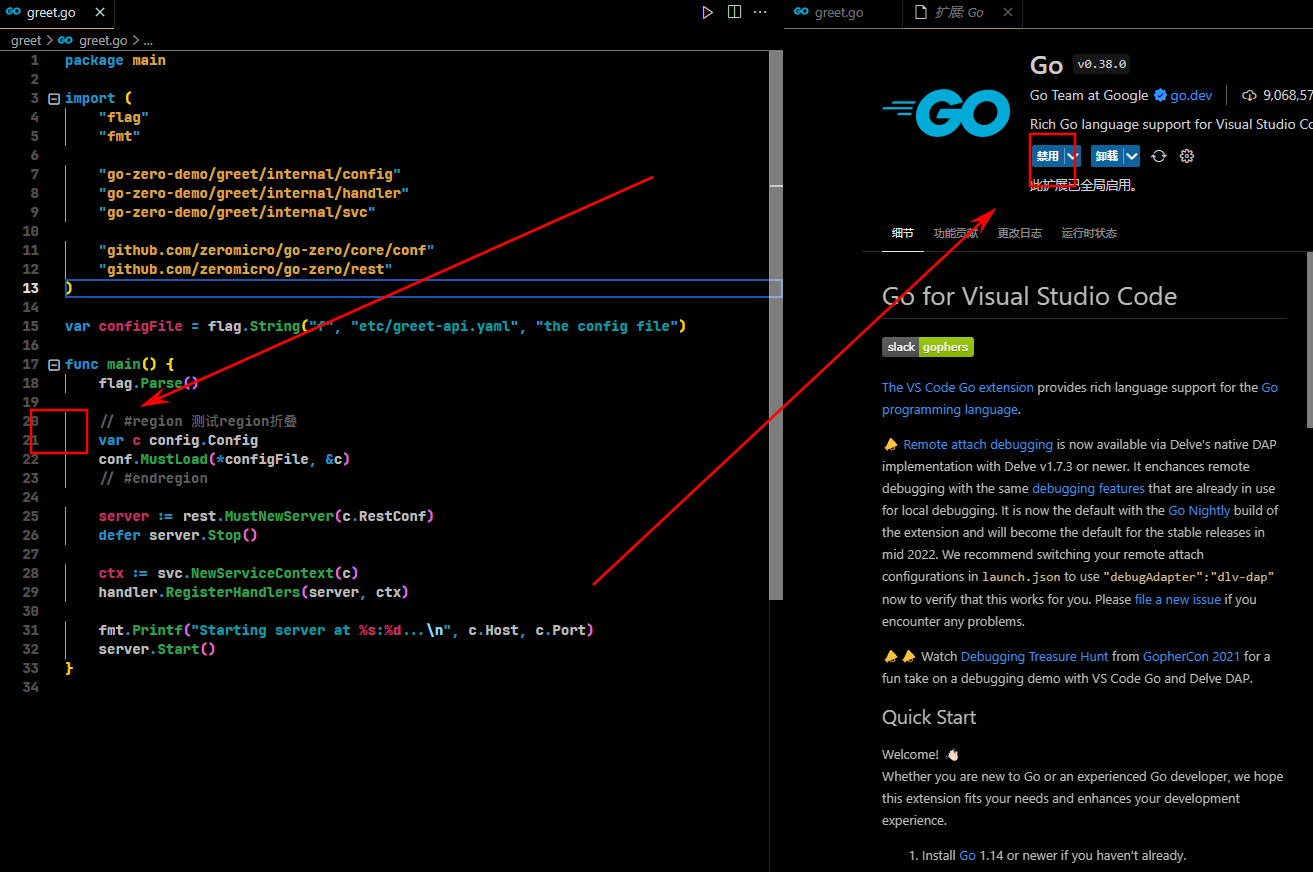Open the Go extension settings gear
The width and height of the screenshot is (1313, 872).
[x=1186, y=155]
